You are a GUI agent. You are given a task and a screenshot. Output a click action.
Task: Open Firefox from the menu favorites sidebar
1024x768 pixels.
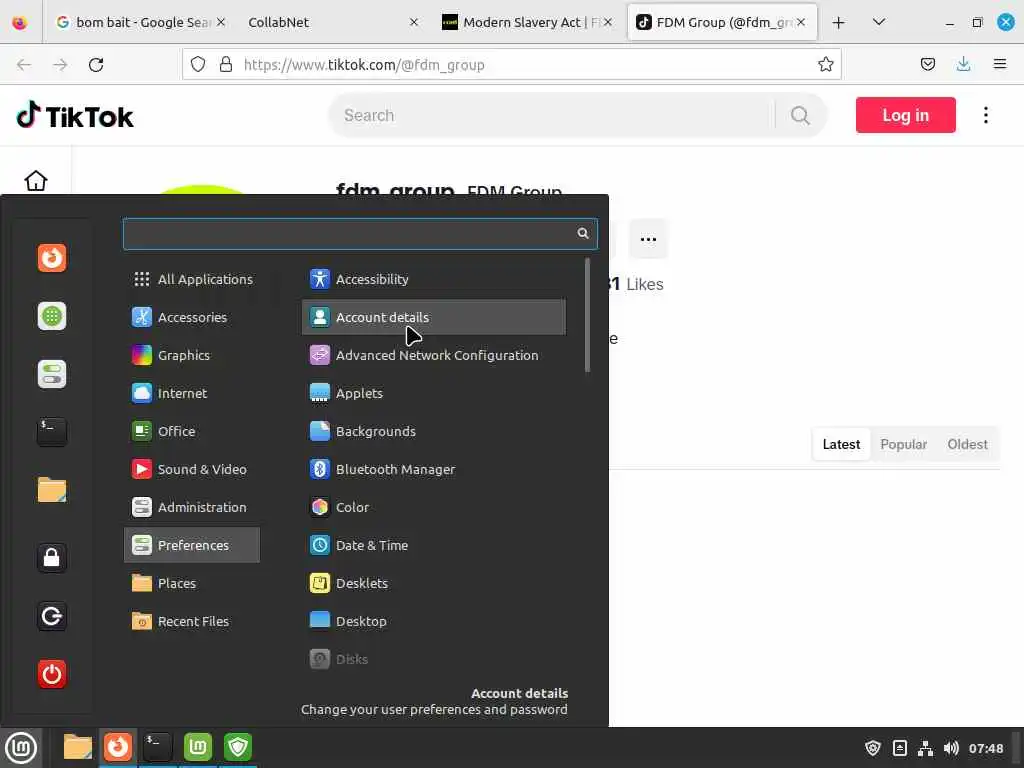point(52,257)
